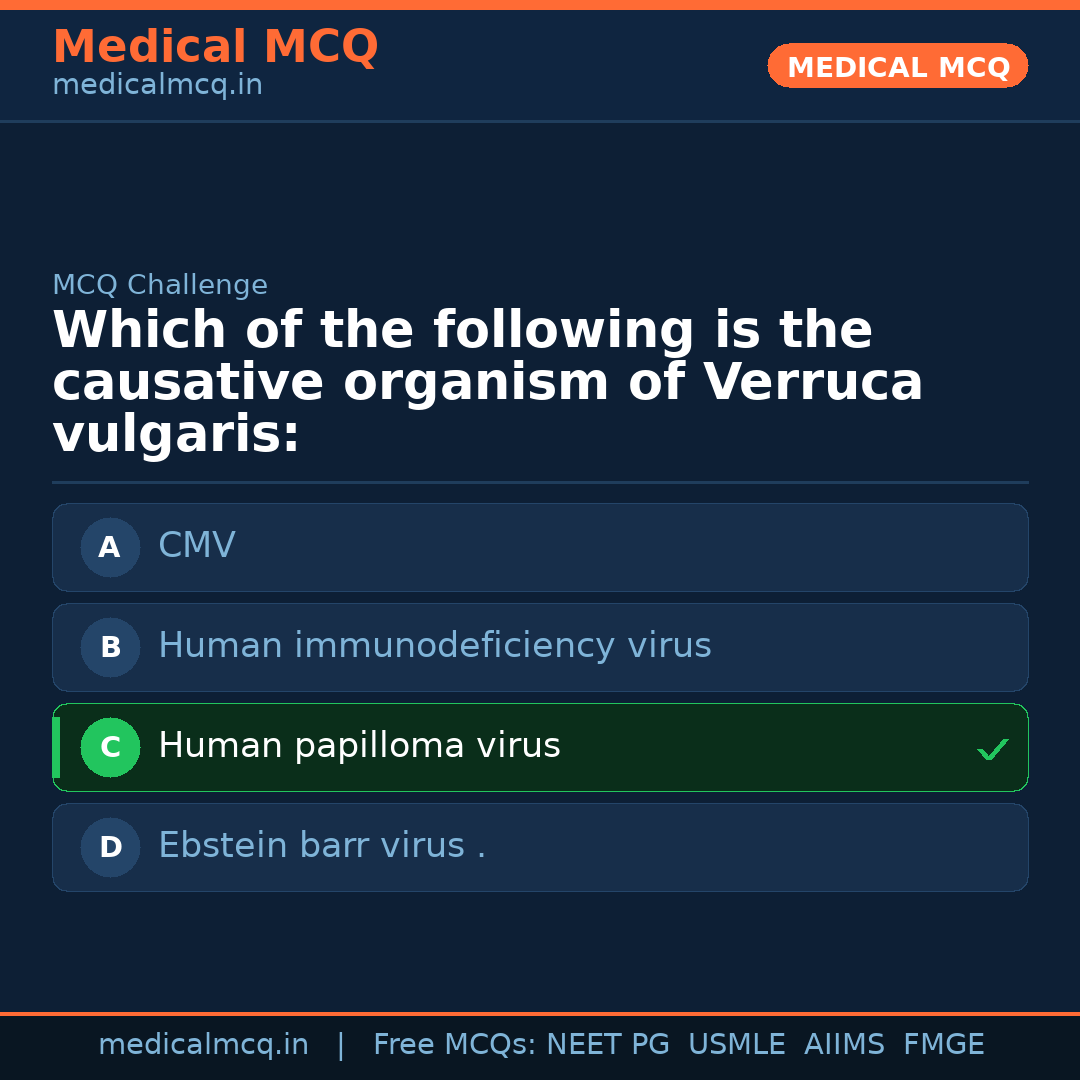Click the orange MEDICAL MCQ badge
This screenshot has width=1080, height=1080.
click(x=897, y=67)
